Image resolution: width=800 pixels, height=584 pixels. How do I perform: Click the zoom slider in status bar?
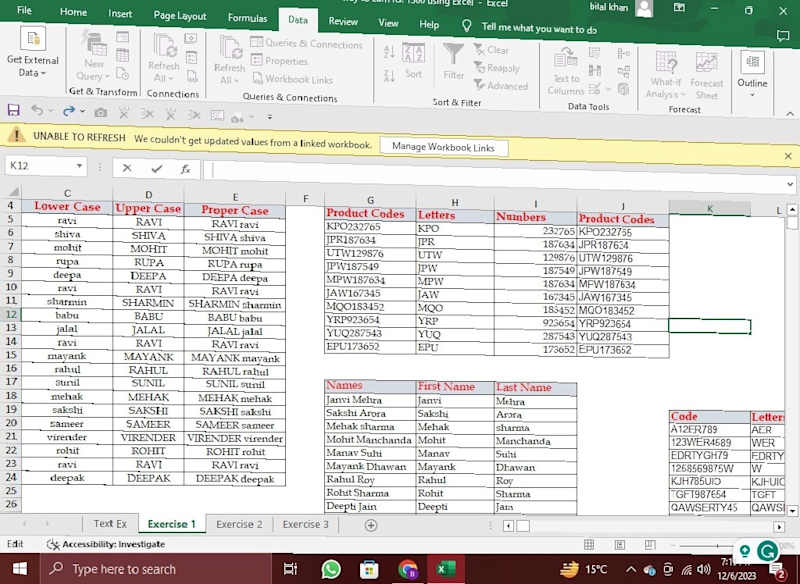717,546
